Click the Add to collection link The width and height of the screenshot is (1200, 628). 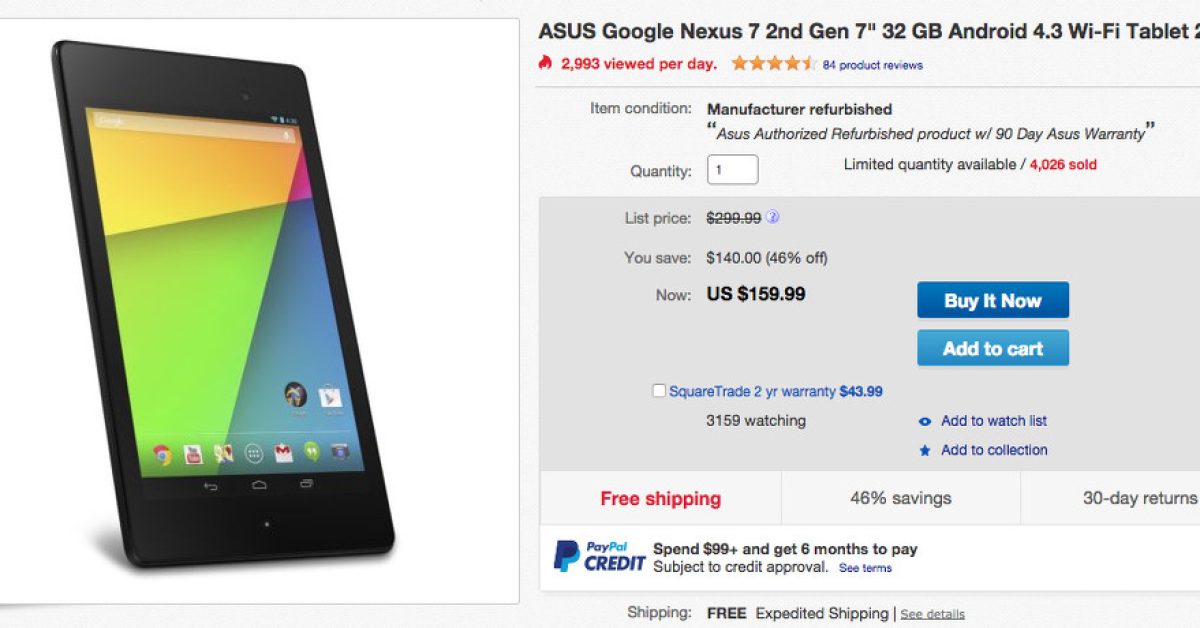(x=994, y=450)
